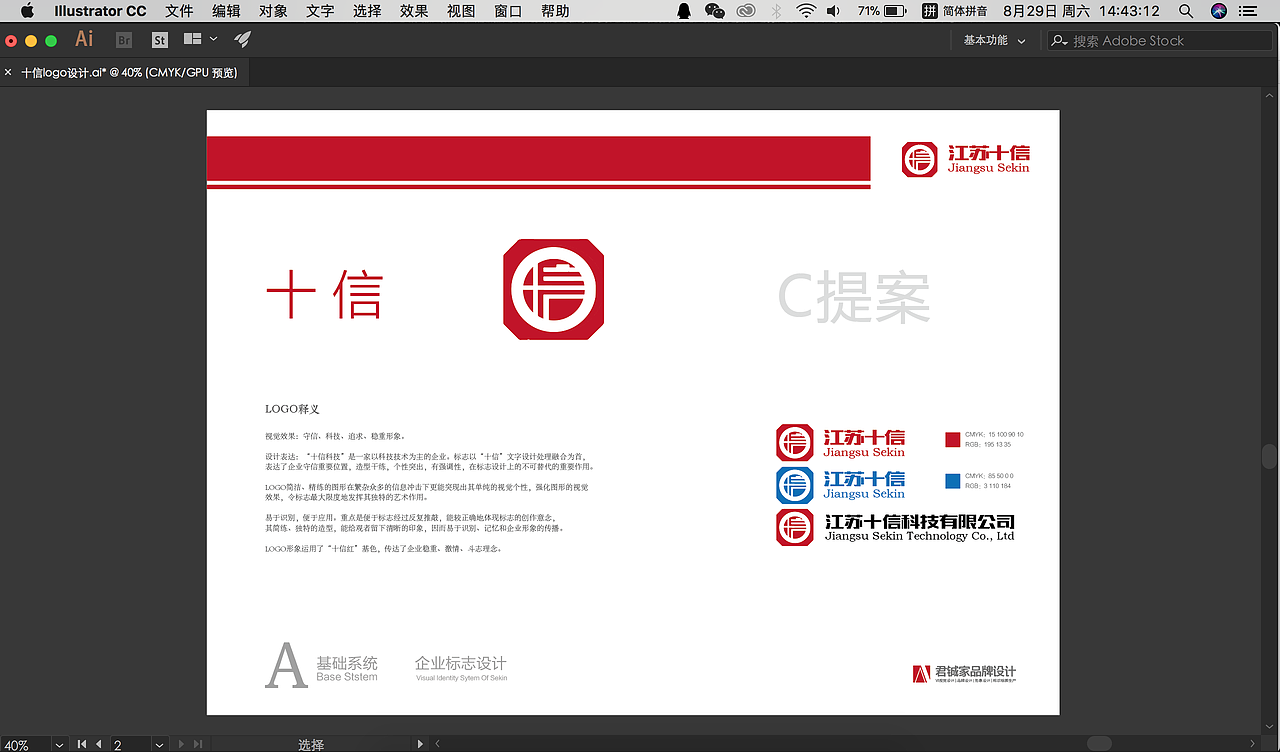The height and width of the screenshot is (752, 1280).
Task: Select the 十信logo设计.ai document tab
Action: tap(130, 72)
